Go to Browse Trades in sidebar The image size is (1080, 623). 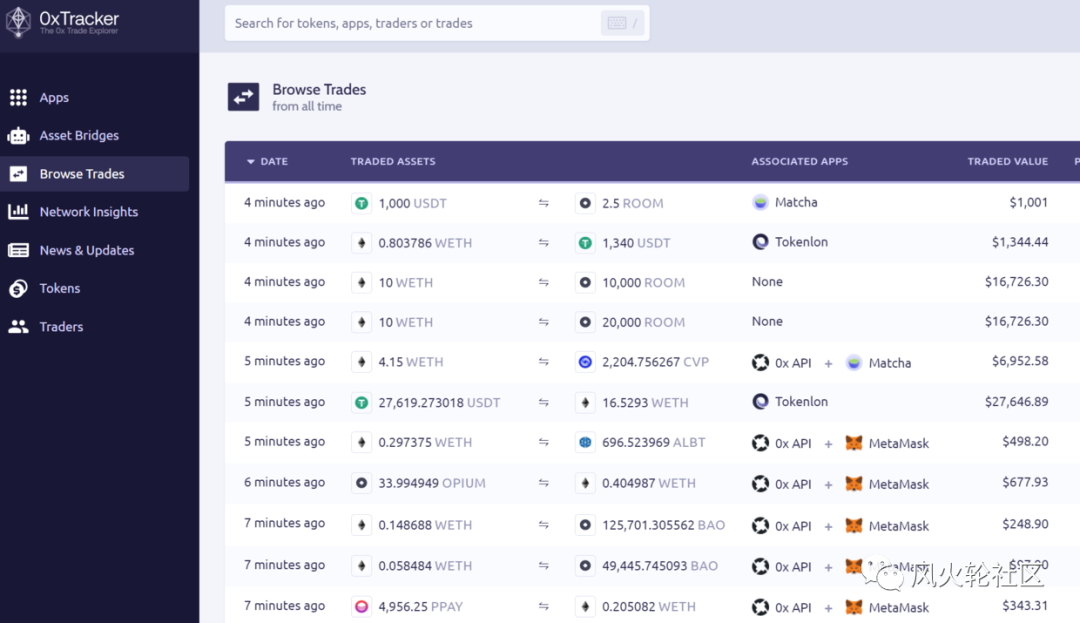(x=82, y=174)
